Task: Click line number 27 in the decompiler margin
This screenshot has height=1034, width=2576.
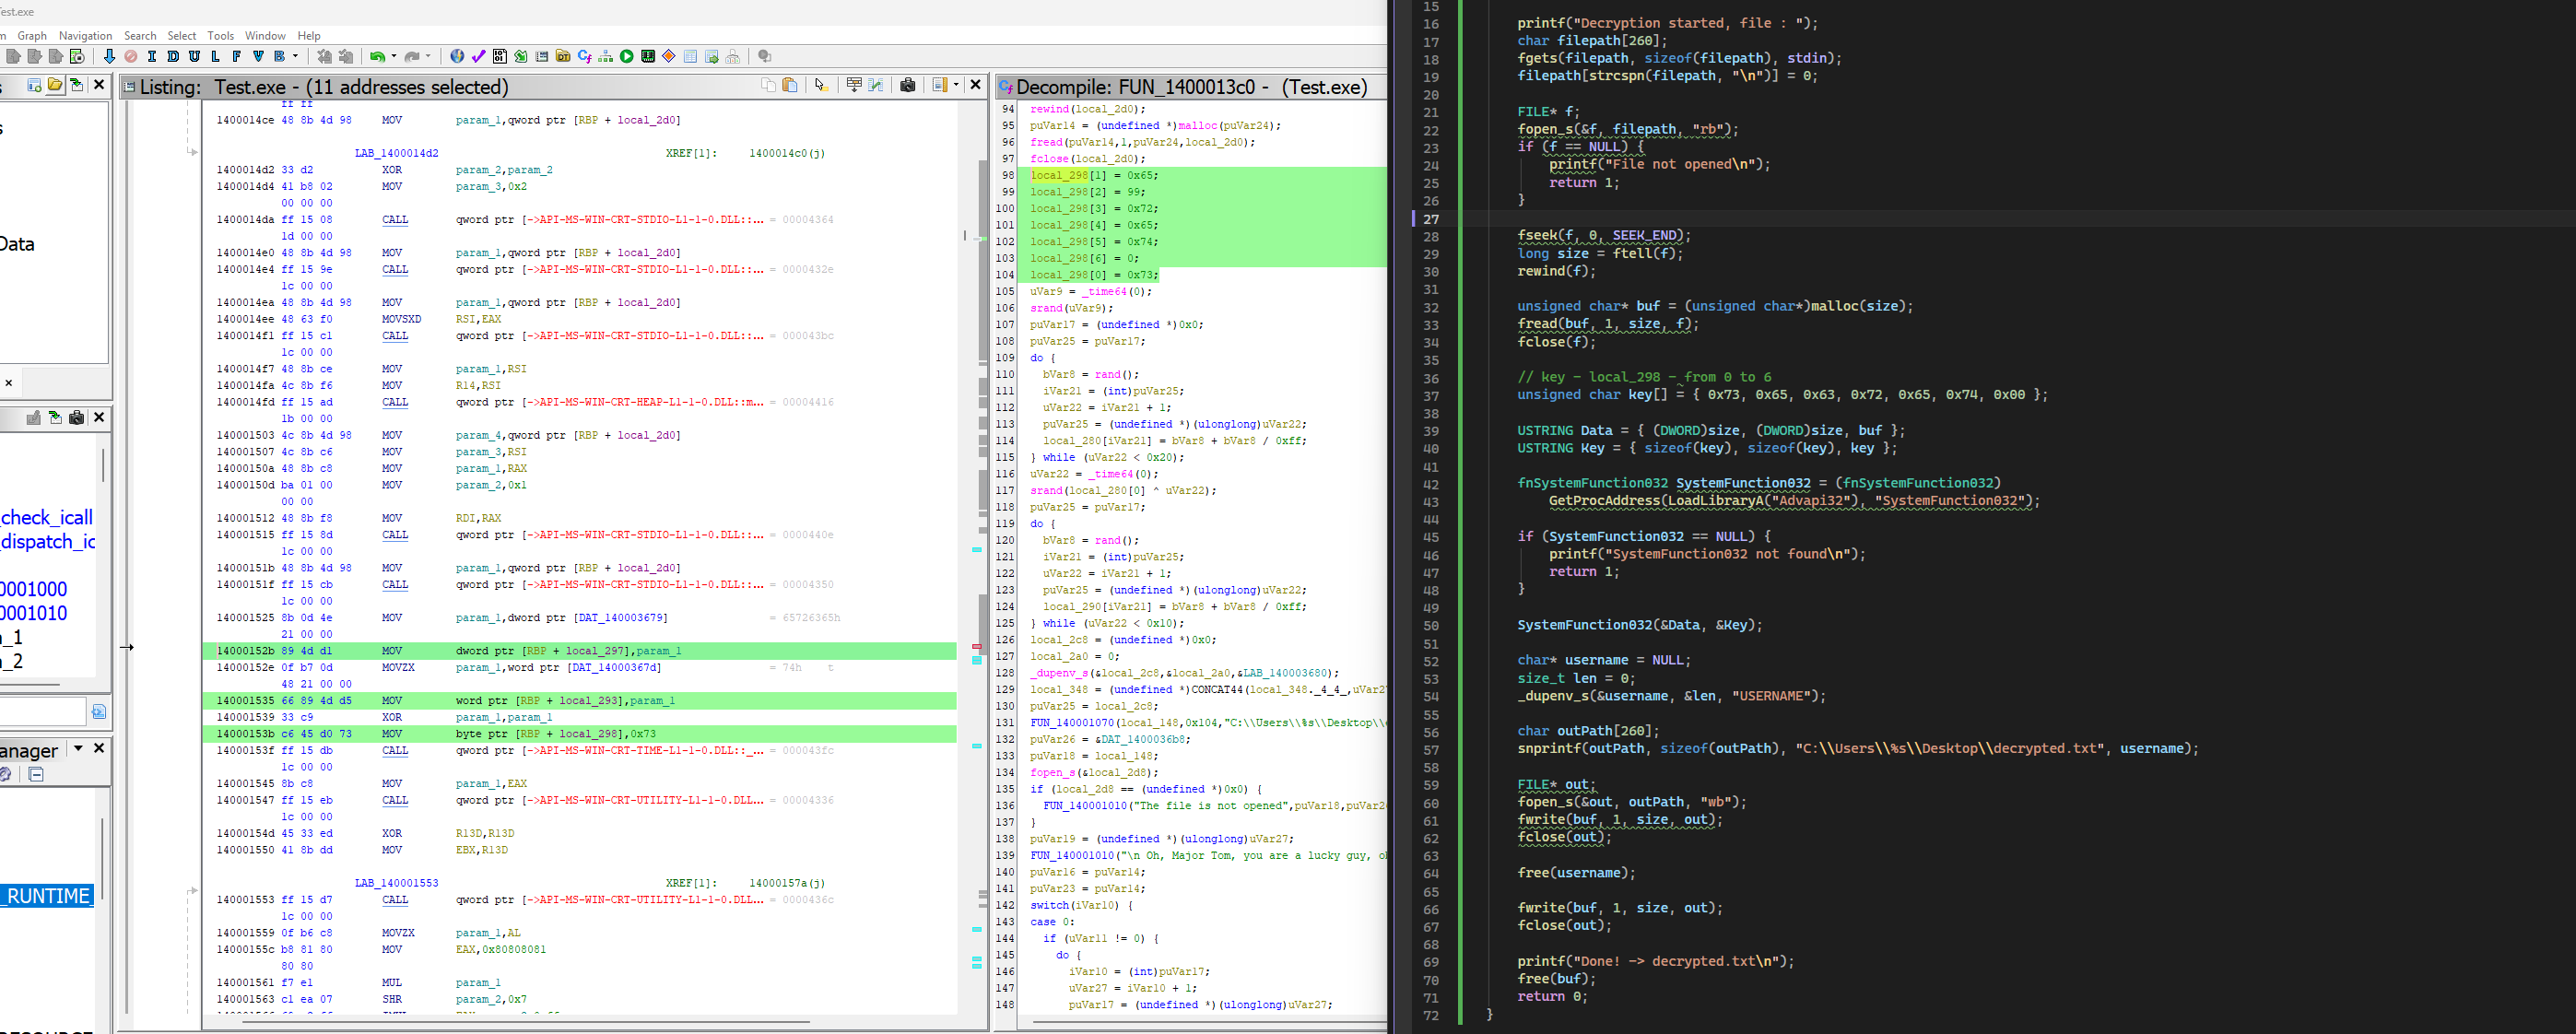Action: (x=1431, y=218)
